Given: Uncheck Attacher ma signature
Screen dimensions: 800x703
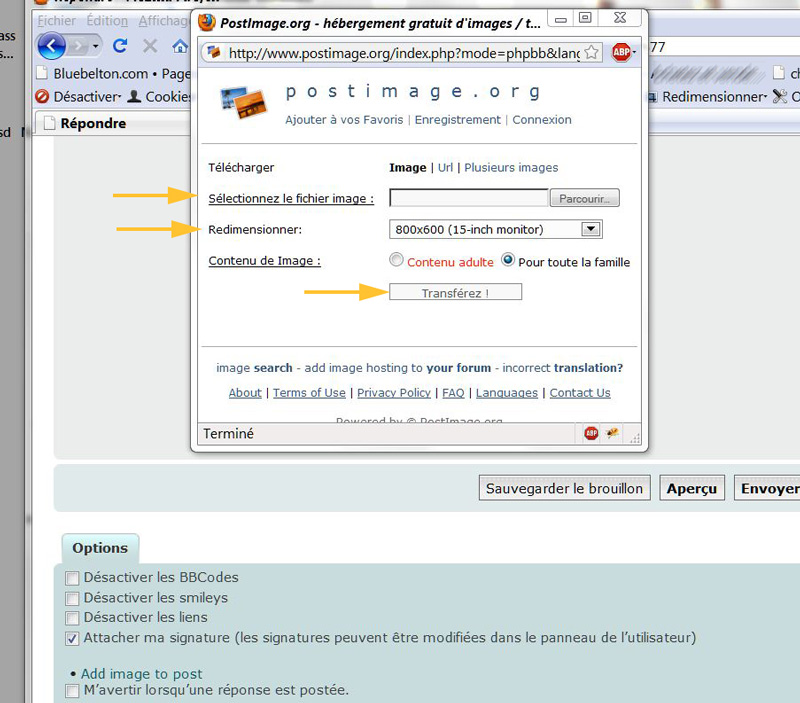Looking at the screenshot, I should [72, 638].
